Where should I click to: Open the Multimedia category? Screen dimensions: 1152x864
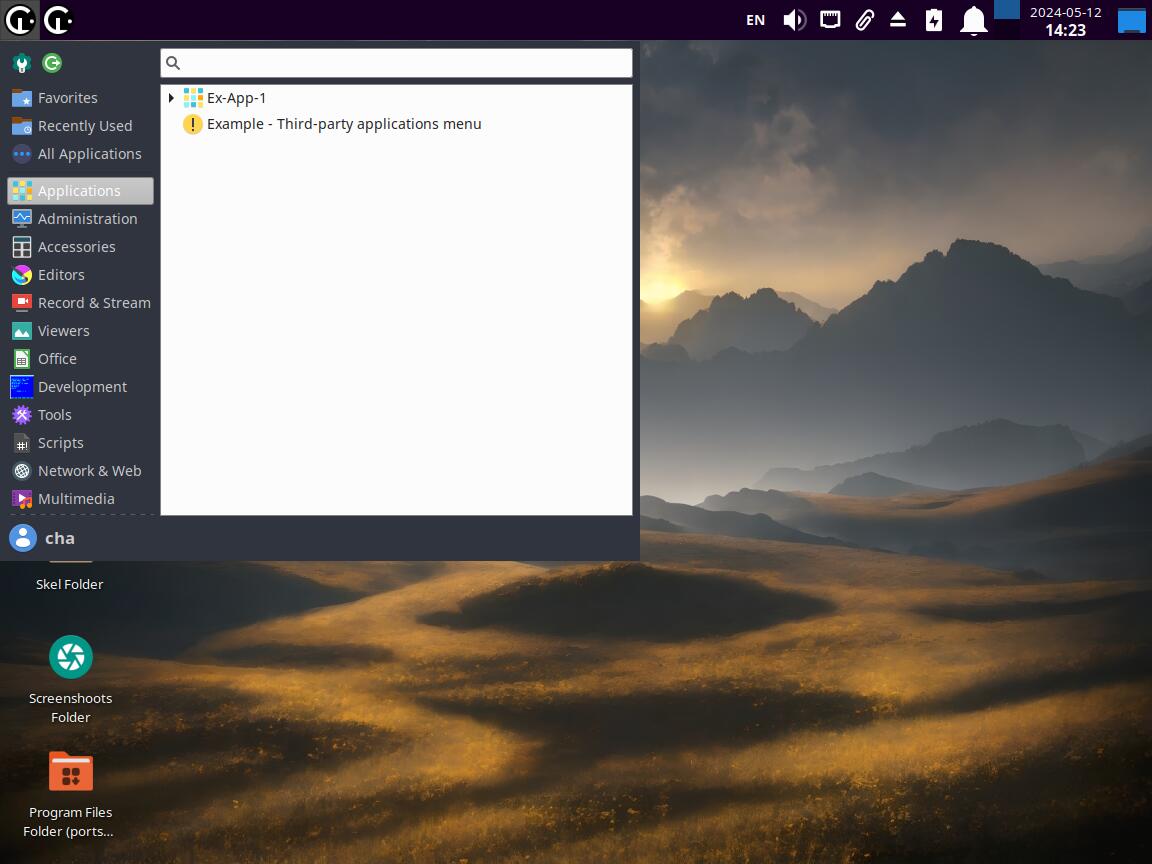coord(80,498)
